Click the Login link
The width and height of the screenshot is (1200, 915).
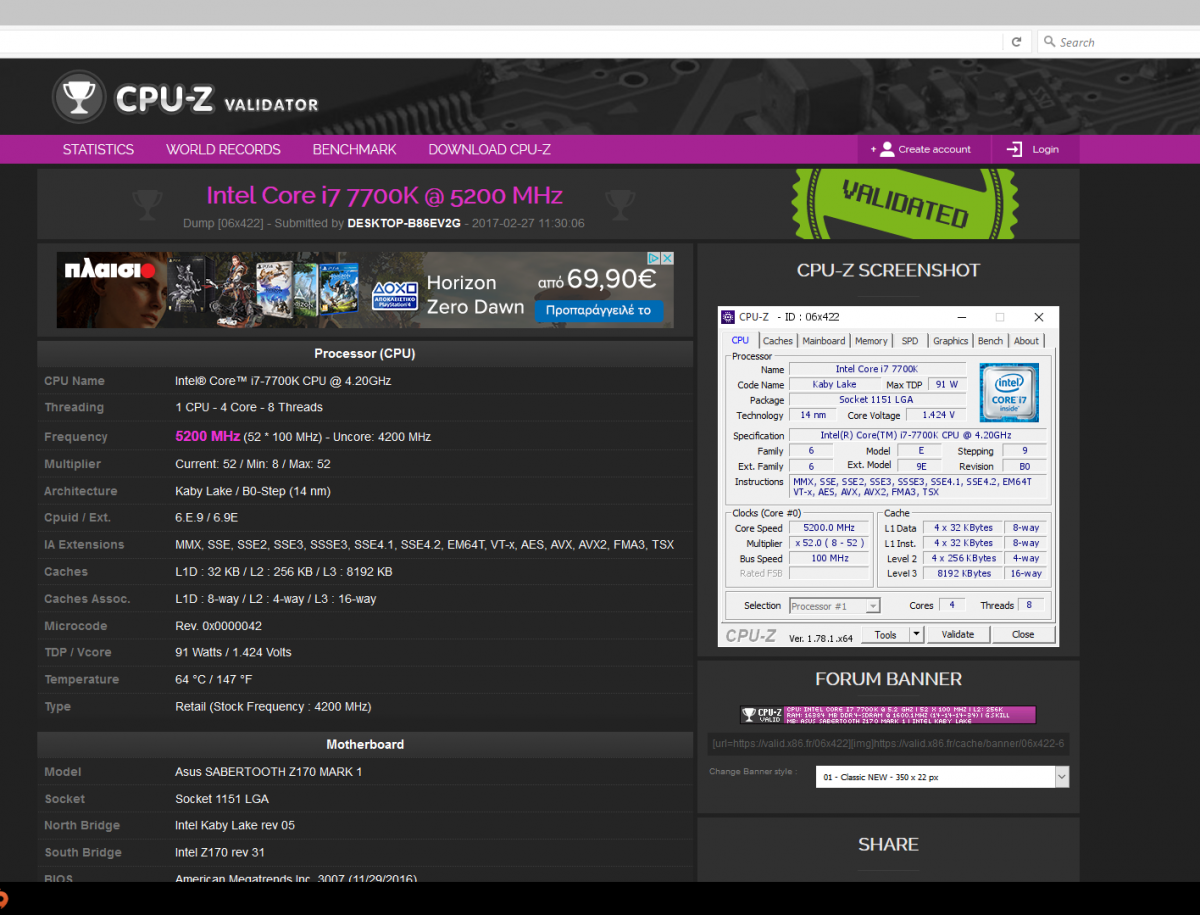(x=1045, y=149)
